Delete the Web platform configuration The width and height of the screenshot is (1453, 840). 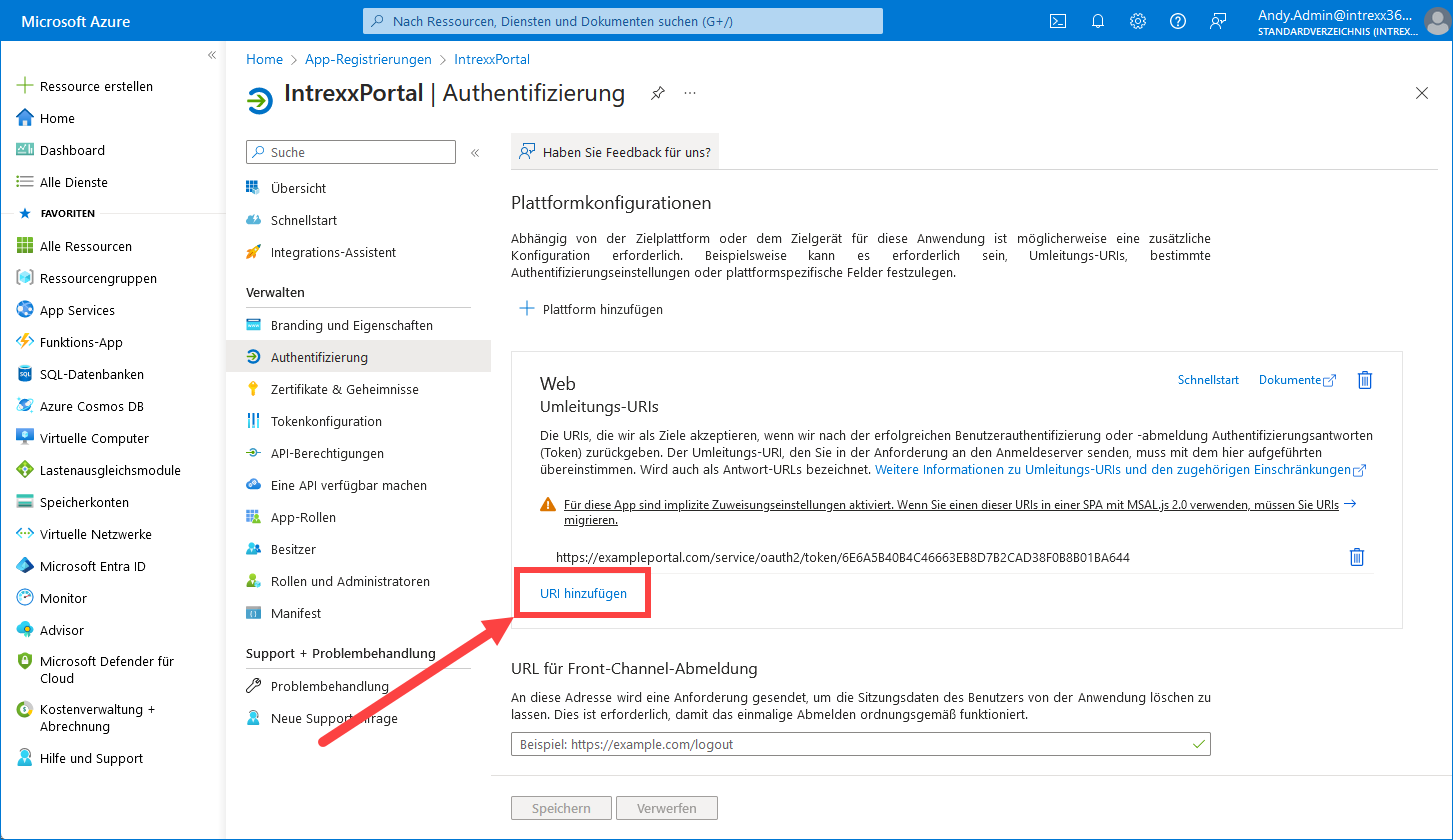(1365, 380)
